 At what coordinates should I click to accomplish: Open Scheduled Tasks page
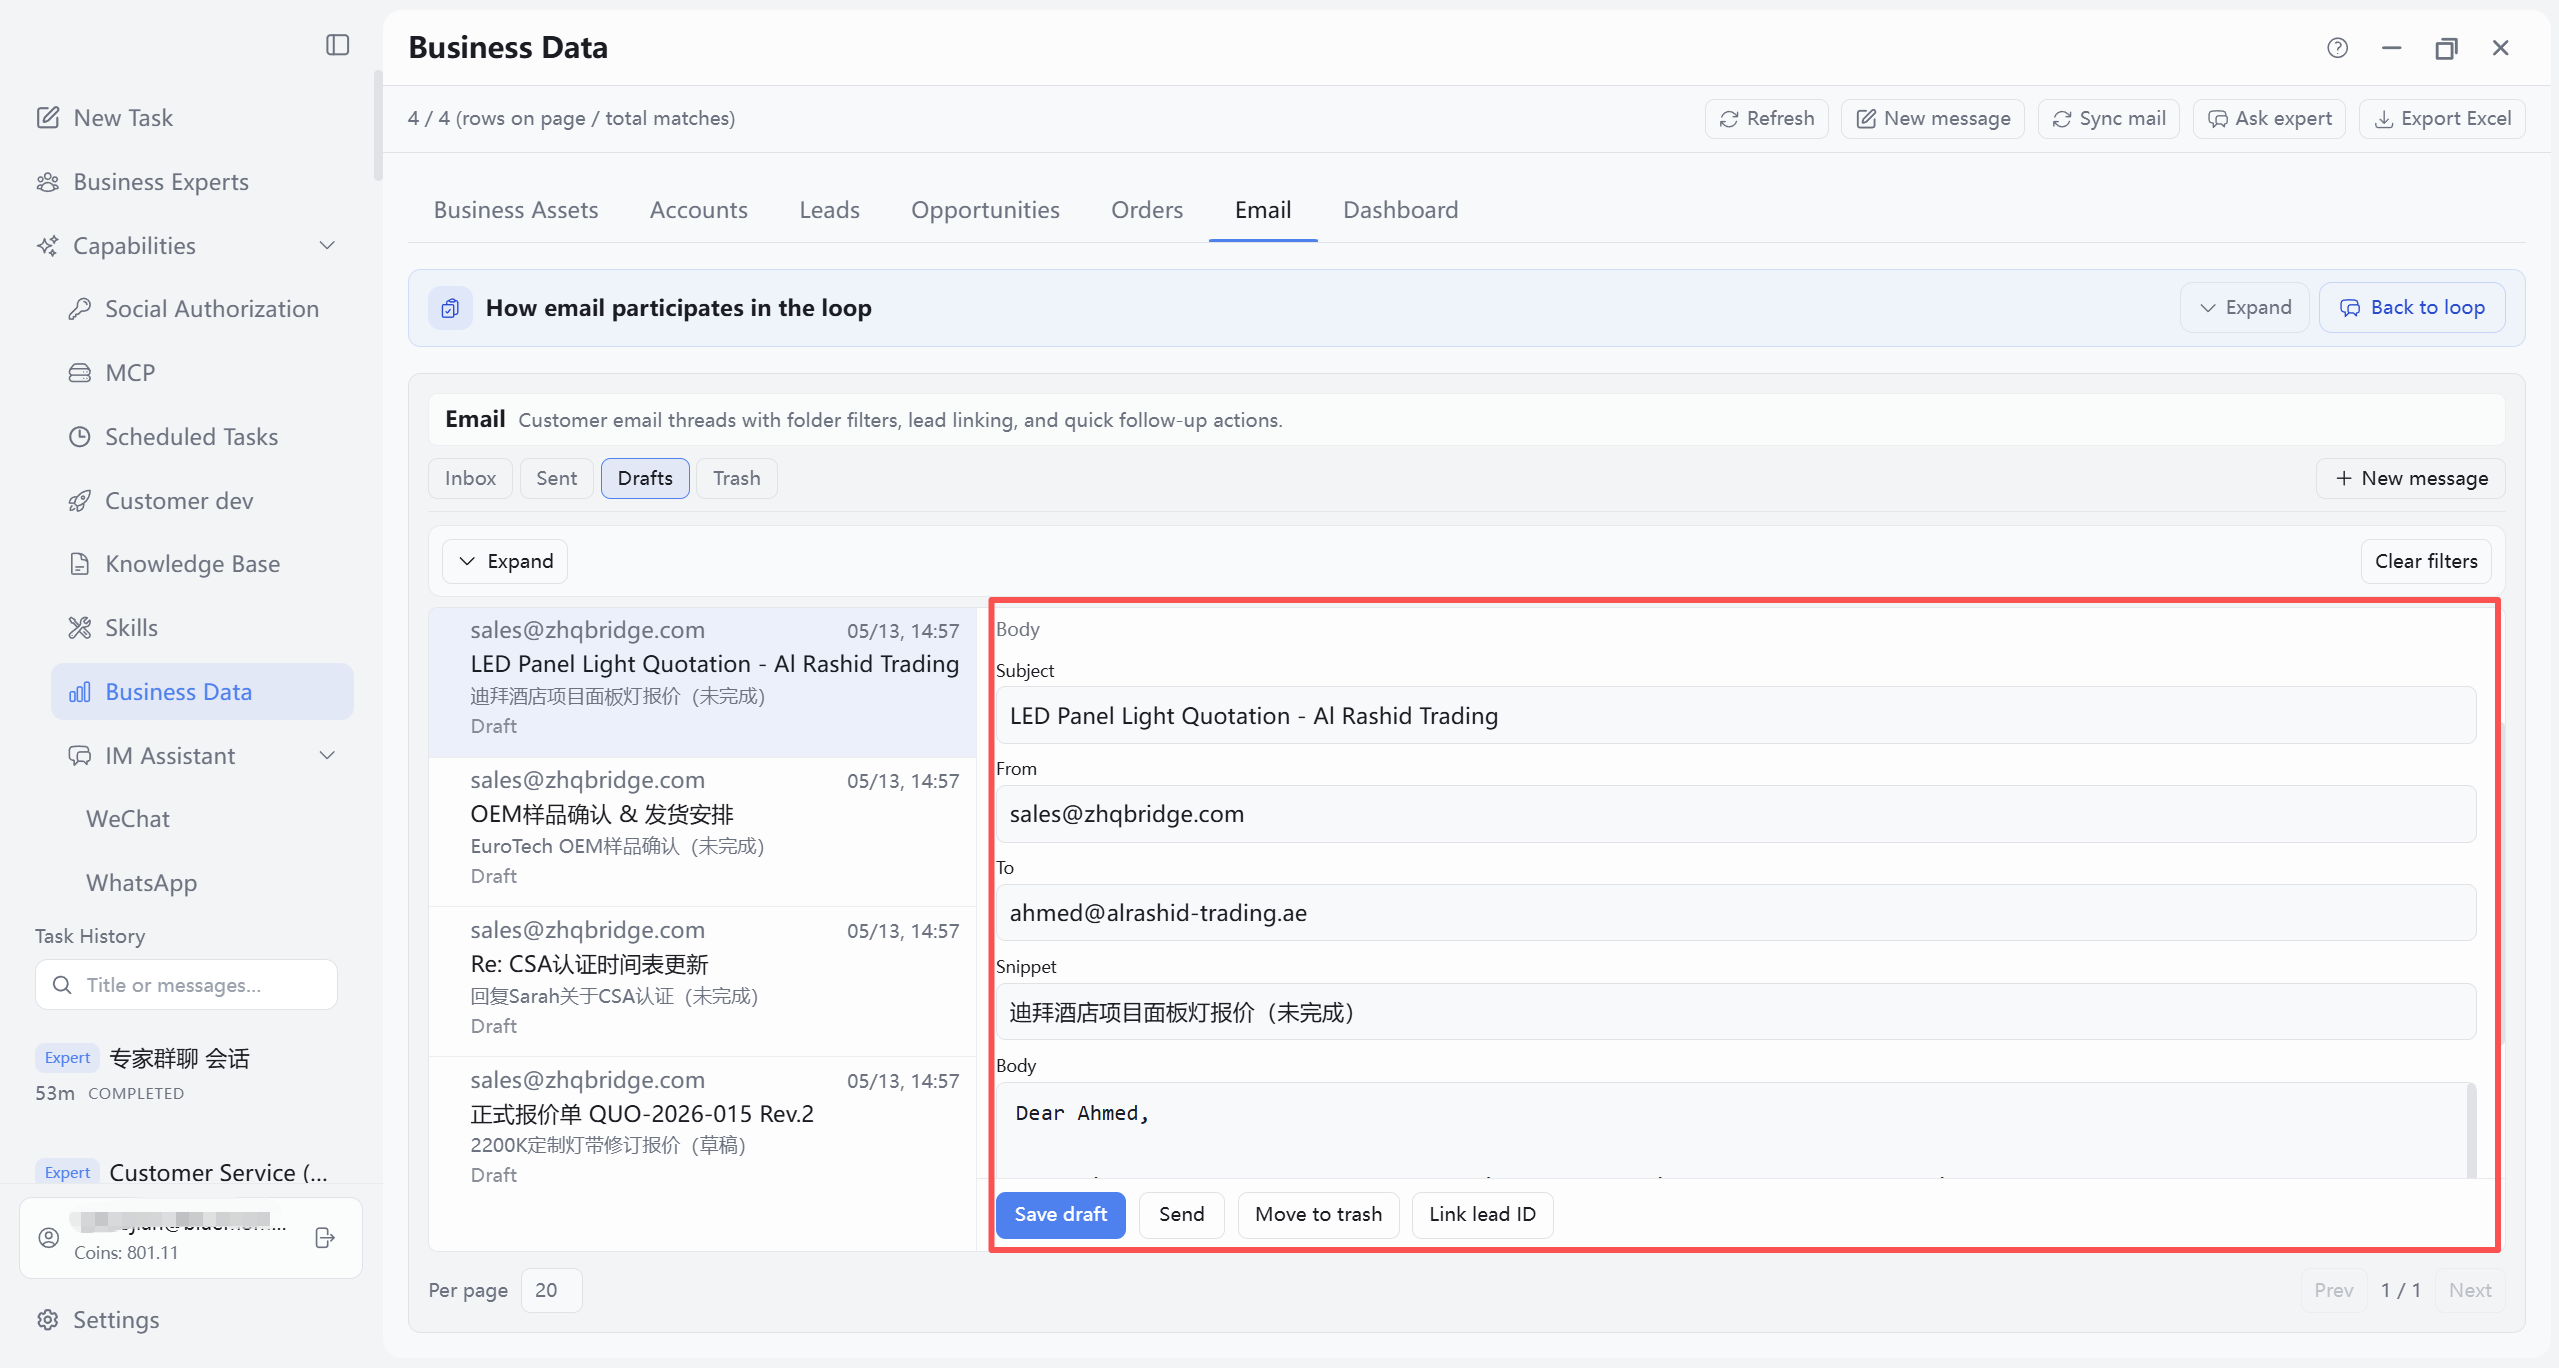(173, 437)
